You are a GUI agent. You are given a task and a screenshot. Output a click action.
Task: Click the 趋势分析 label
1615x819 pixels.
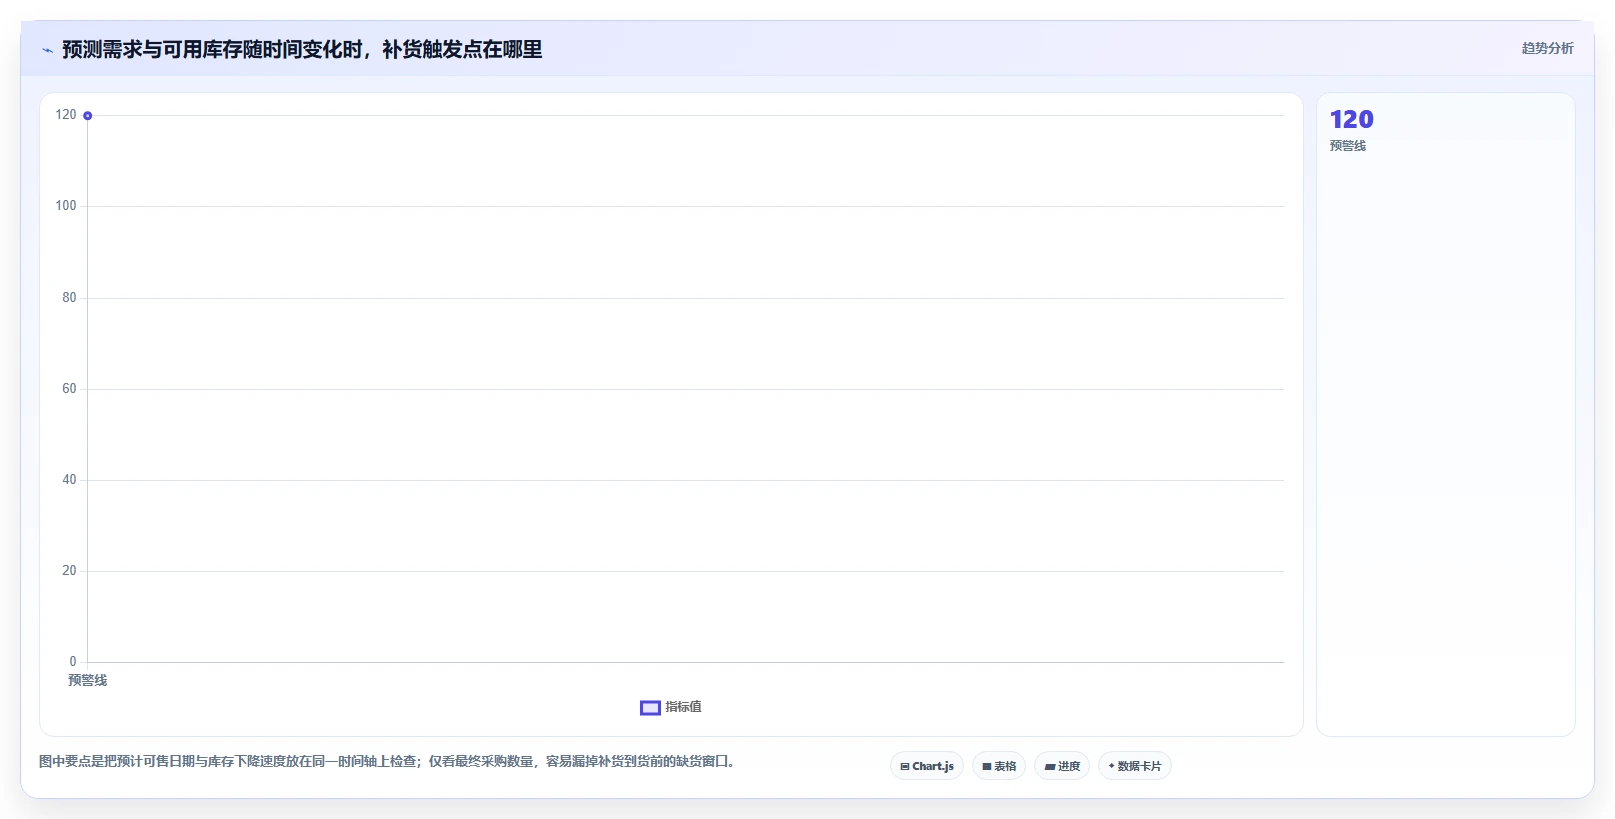(1547, 48)
